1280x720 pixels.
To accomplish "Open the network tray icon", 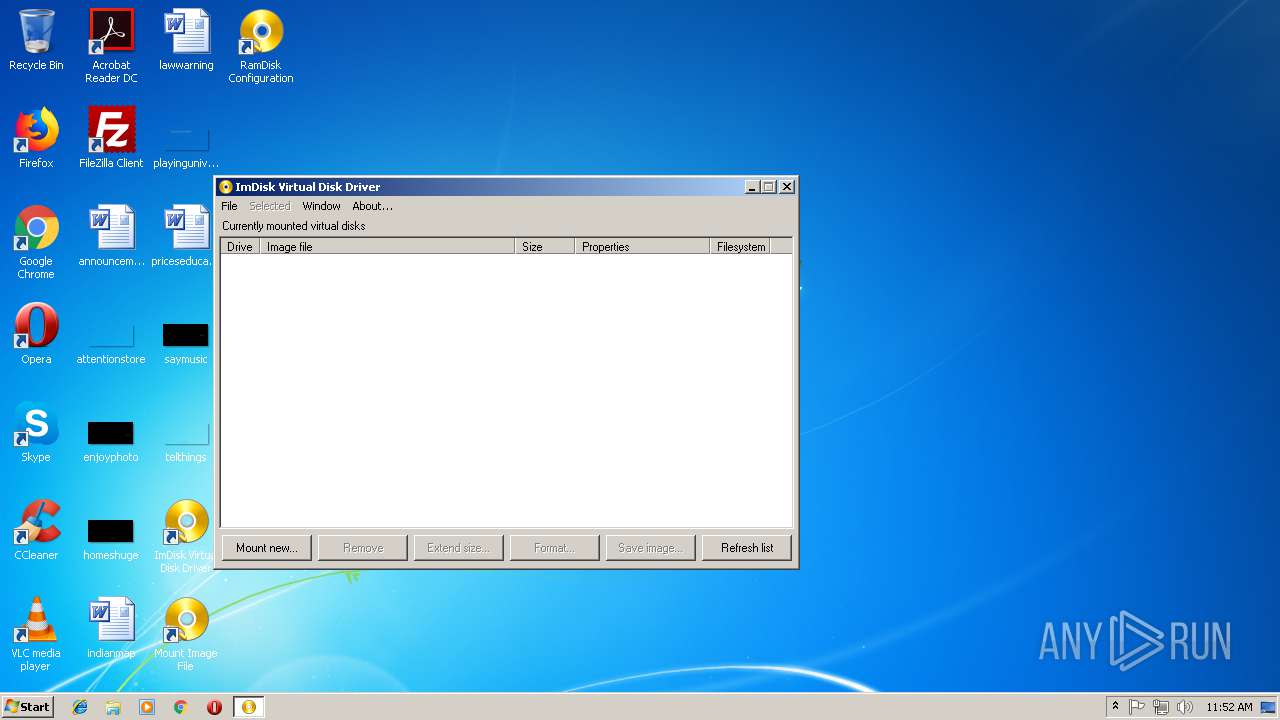I will 1161,707.
